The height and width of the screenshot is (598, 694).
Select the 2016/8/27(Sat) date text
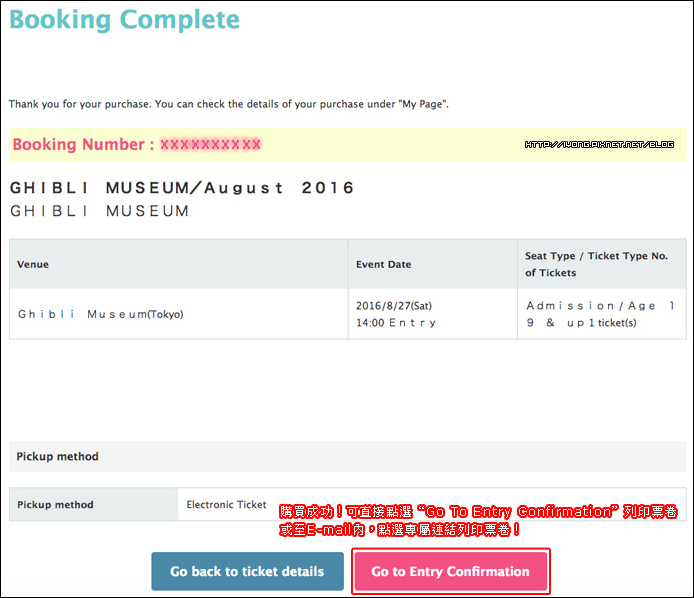coord(394,306)
